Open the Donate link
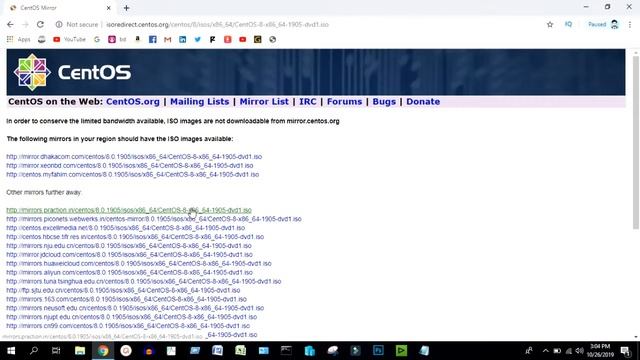The height and width of the screenshot is (360, 640). [423, 102]
